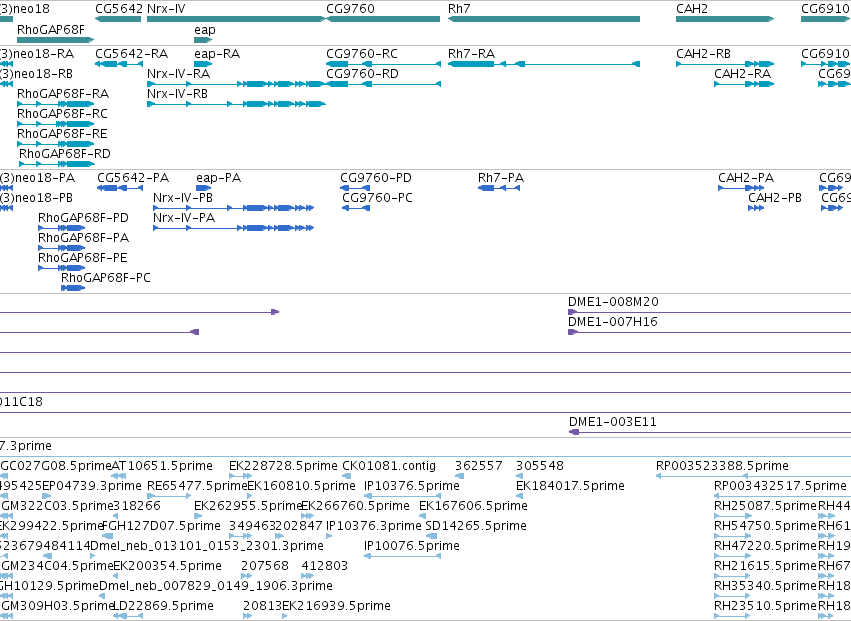Click EST EK228728.5prime label
Image resolution: width=851 pixels, height=621 pixels.
283,466
